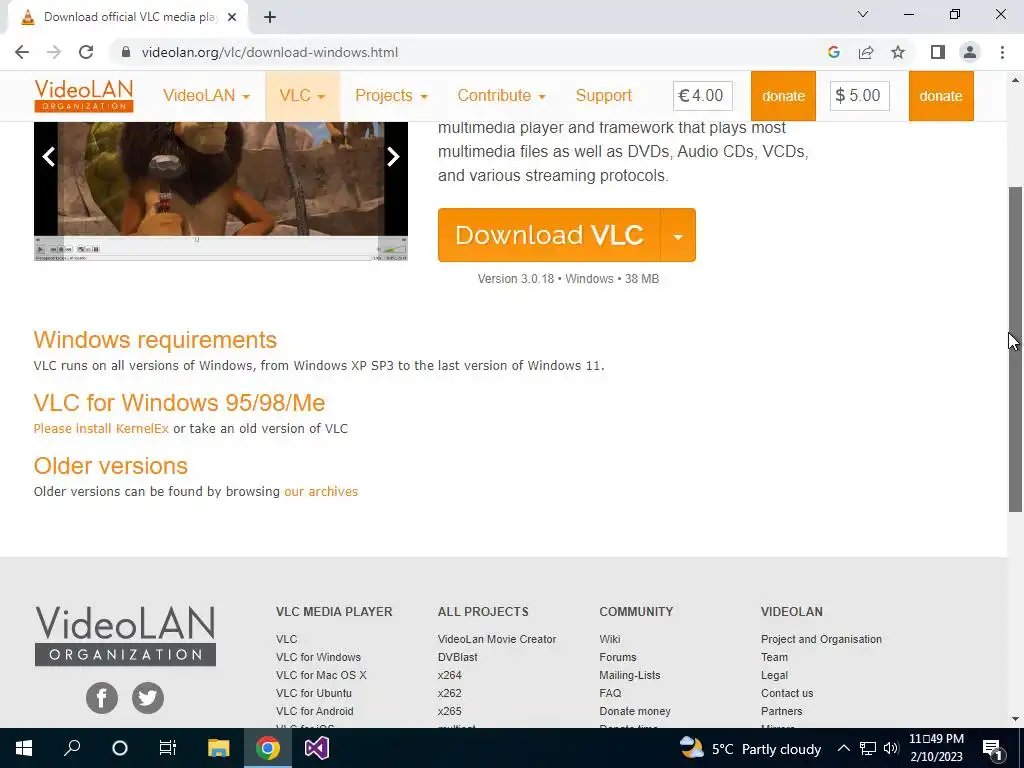Open Support in the navigation bar

[603, 95]
